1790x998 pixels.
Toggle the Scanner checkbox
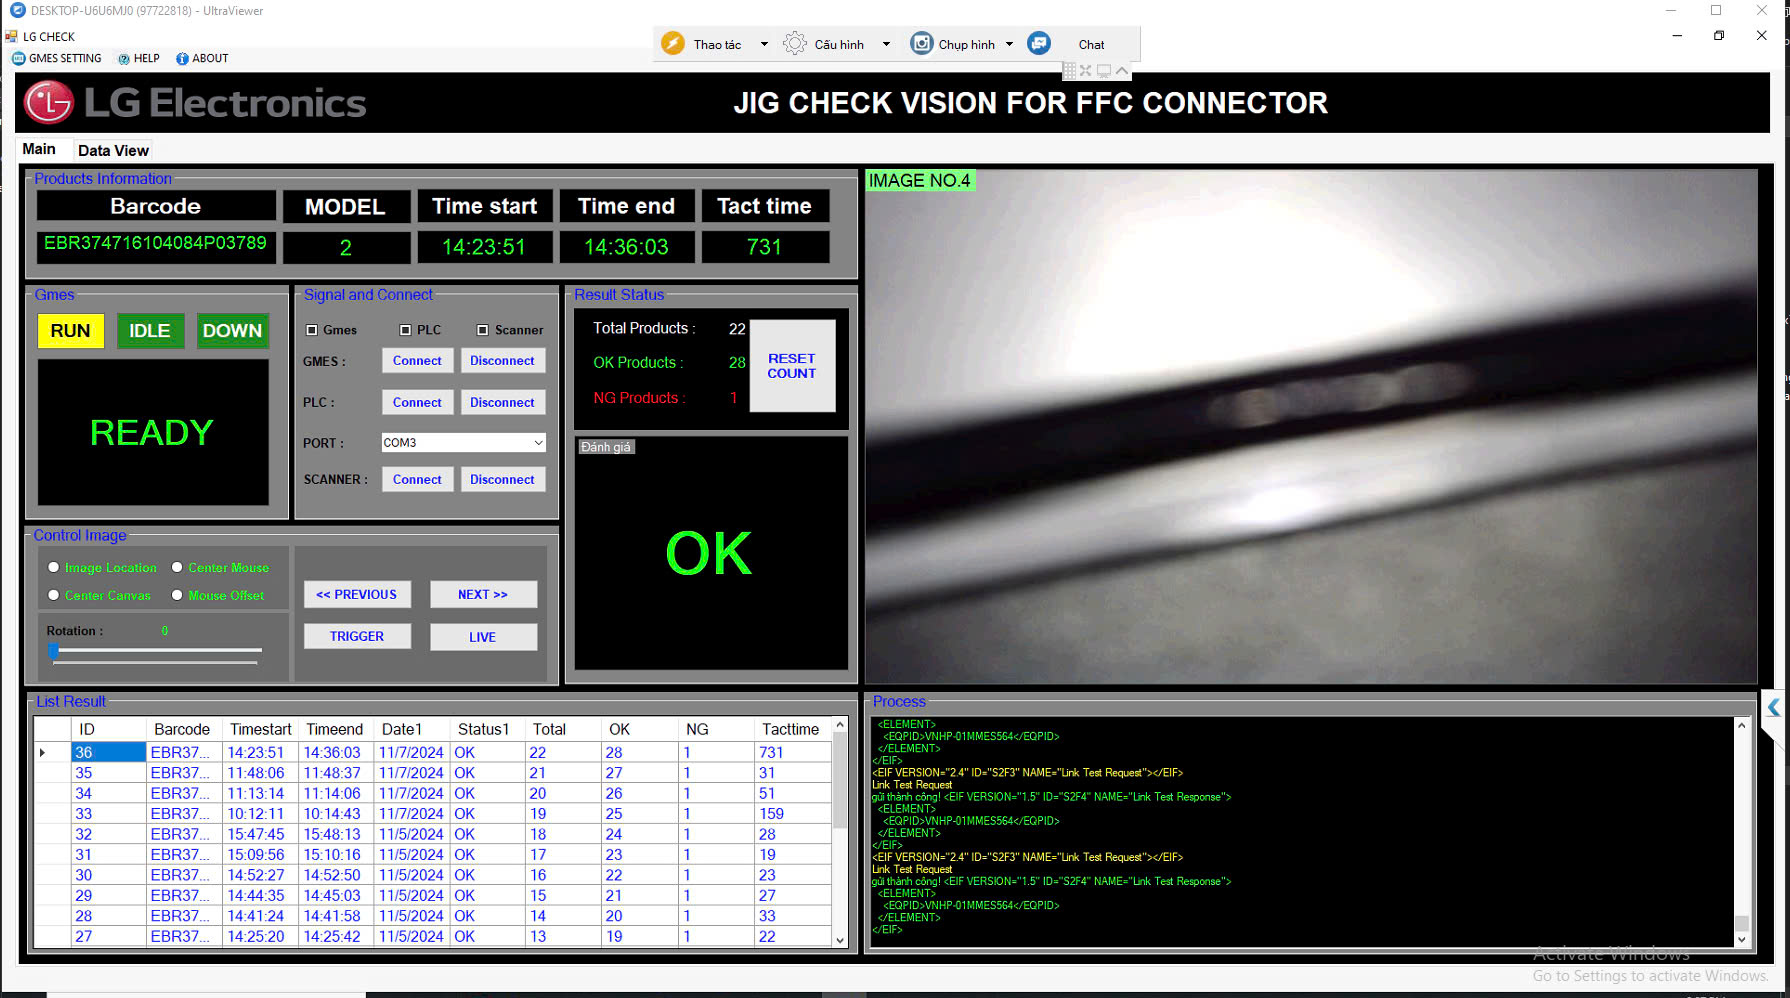(483, 330)
